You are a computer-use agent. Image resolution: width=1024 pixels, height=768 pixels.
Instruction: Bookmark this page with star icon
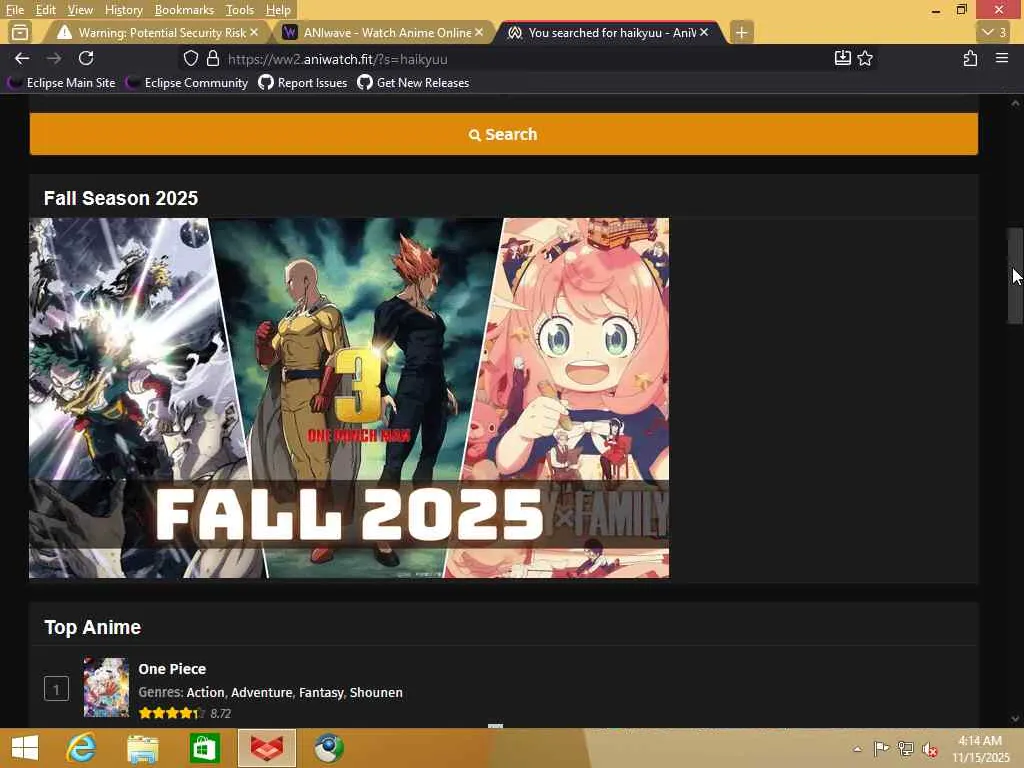click(x=865, y=58)
